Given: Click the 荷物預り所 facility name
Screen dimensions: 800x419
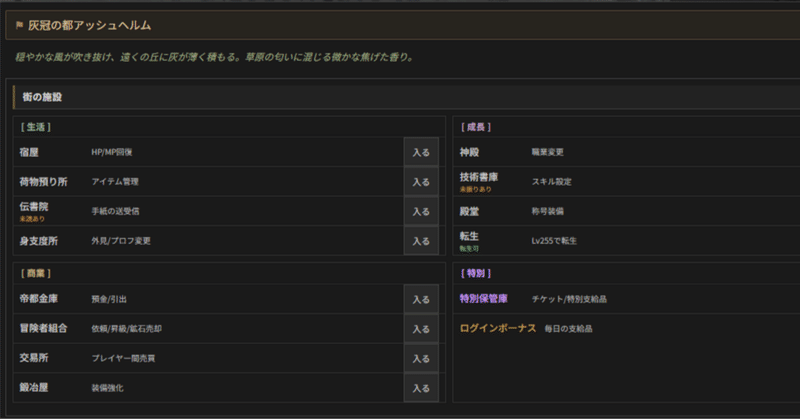Looking at the screenshot, I should coord(43,182).
